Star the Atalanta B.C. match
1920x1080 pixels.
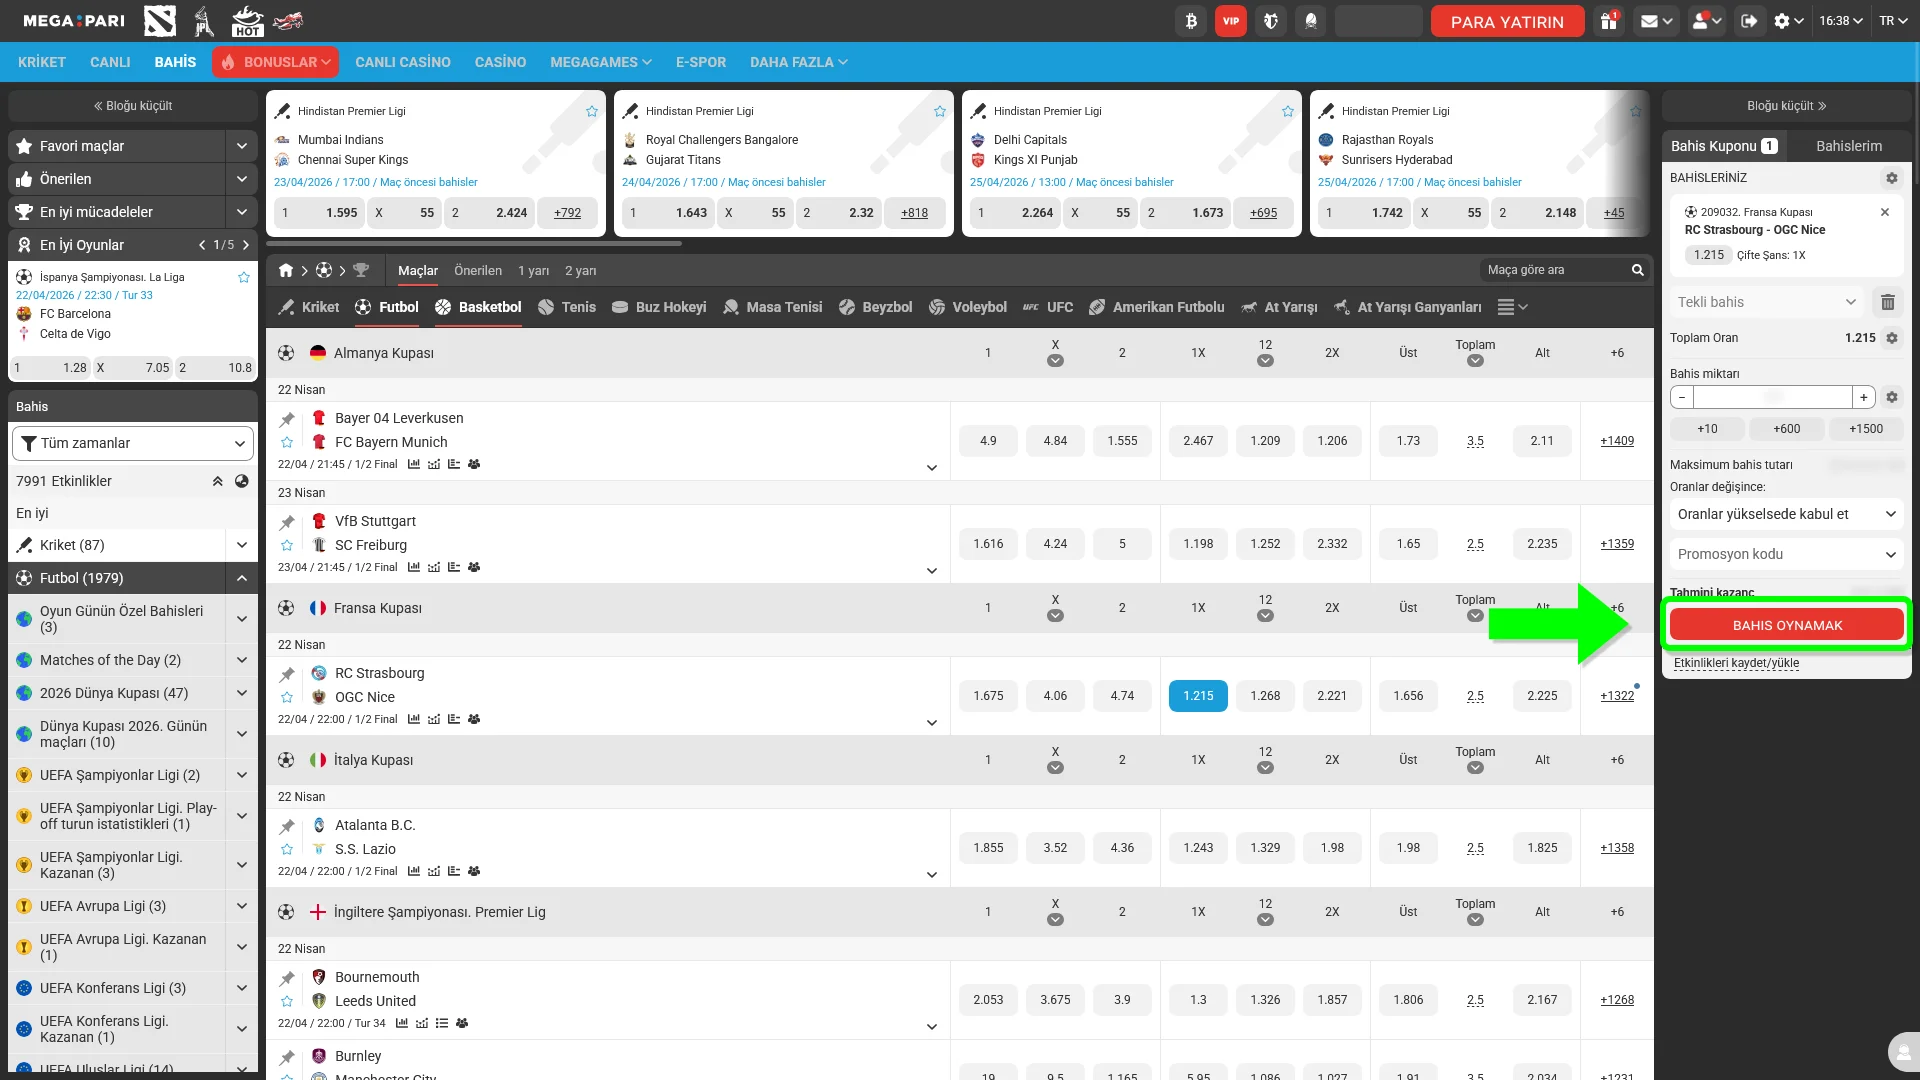(287, 849)
